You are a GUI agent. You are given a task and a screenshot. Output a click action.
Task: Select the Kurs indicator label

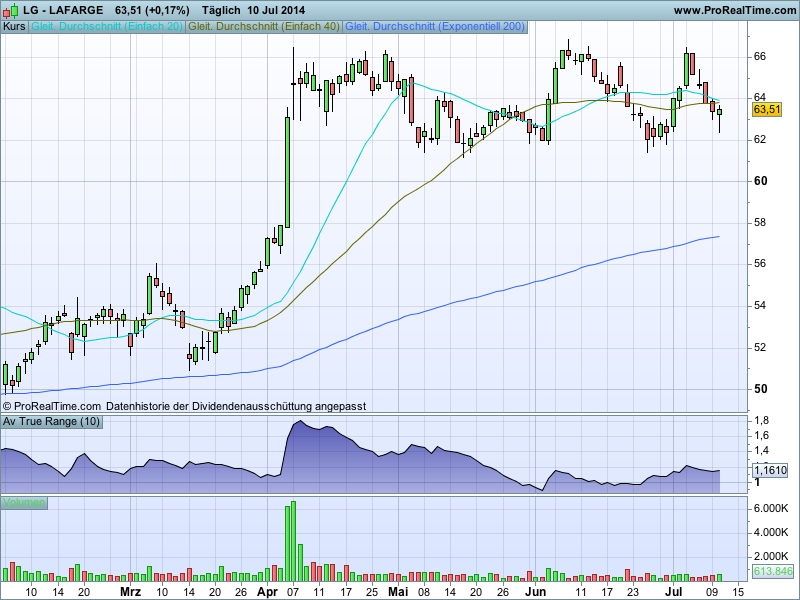click(x=15, y=25)
